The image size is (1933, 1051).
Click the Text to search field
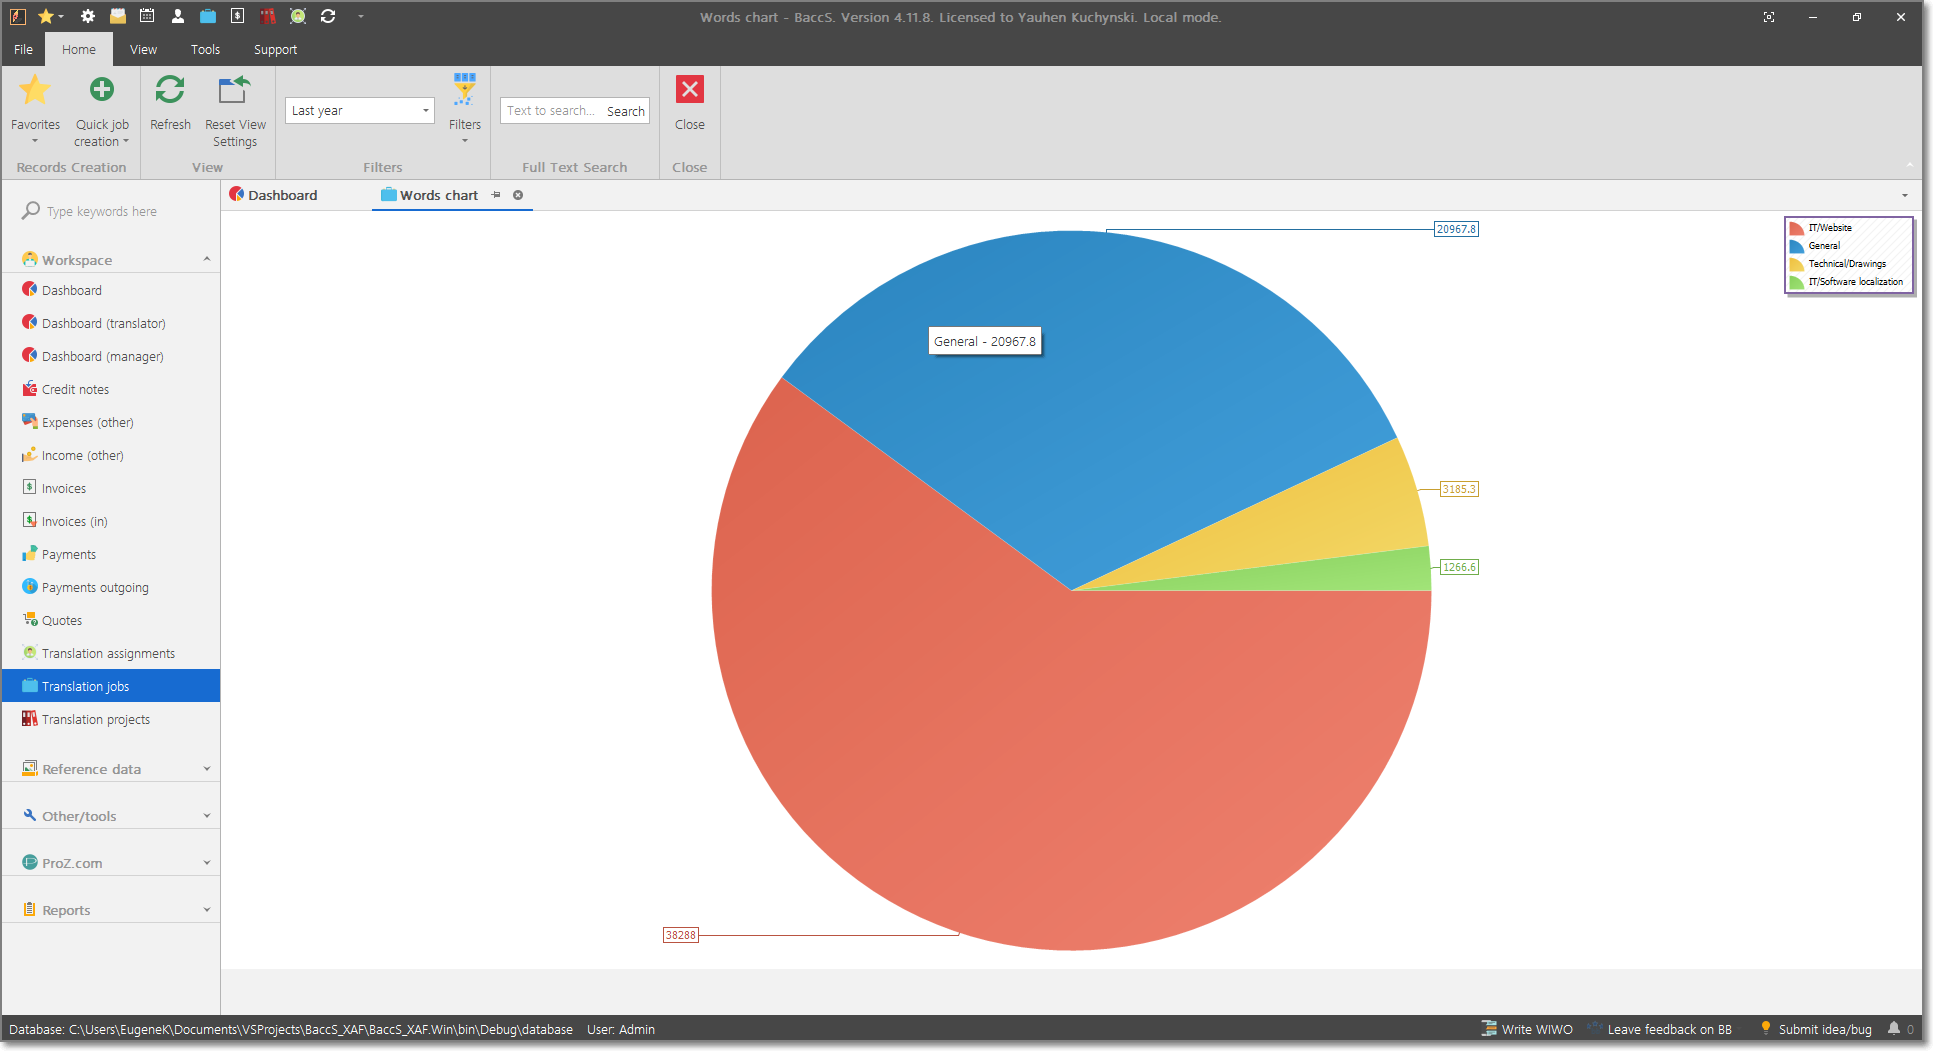coord(551,110)
